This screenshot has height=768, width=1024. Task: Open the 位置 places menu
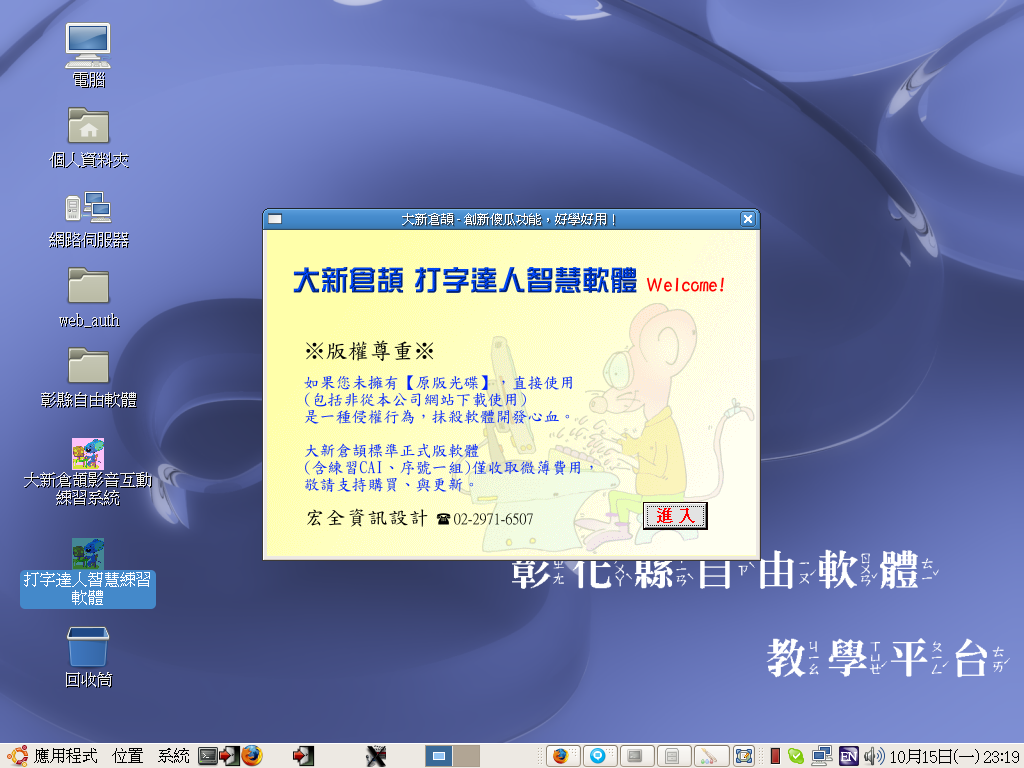click(128, 756)
